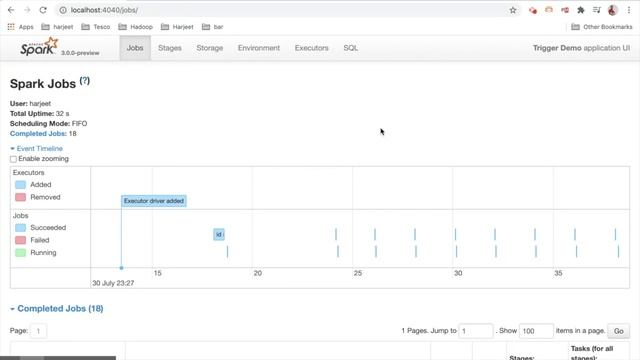This screenshot has width=640, height=360.
Task: Open the Apps grid shortcut
Action: pyautogui.click(x=20, y=27)
